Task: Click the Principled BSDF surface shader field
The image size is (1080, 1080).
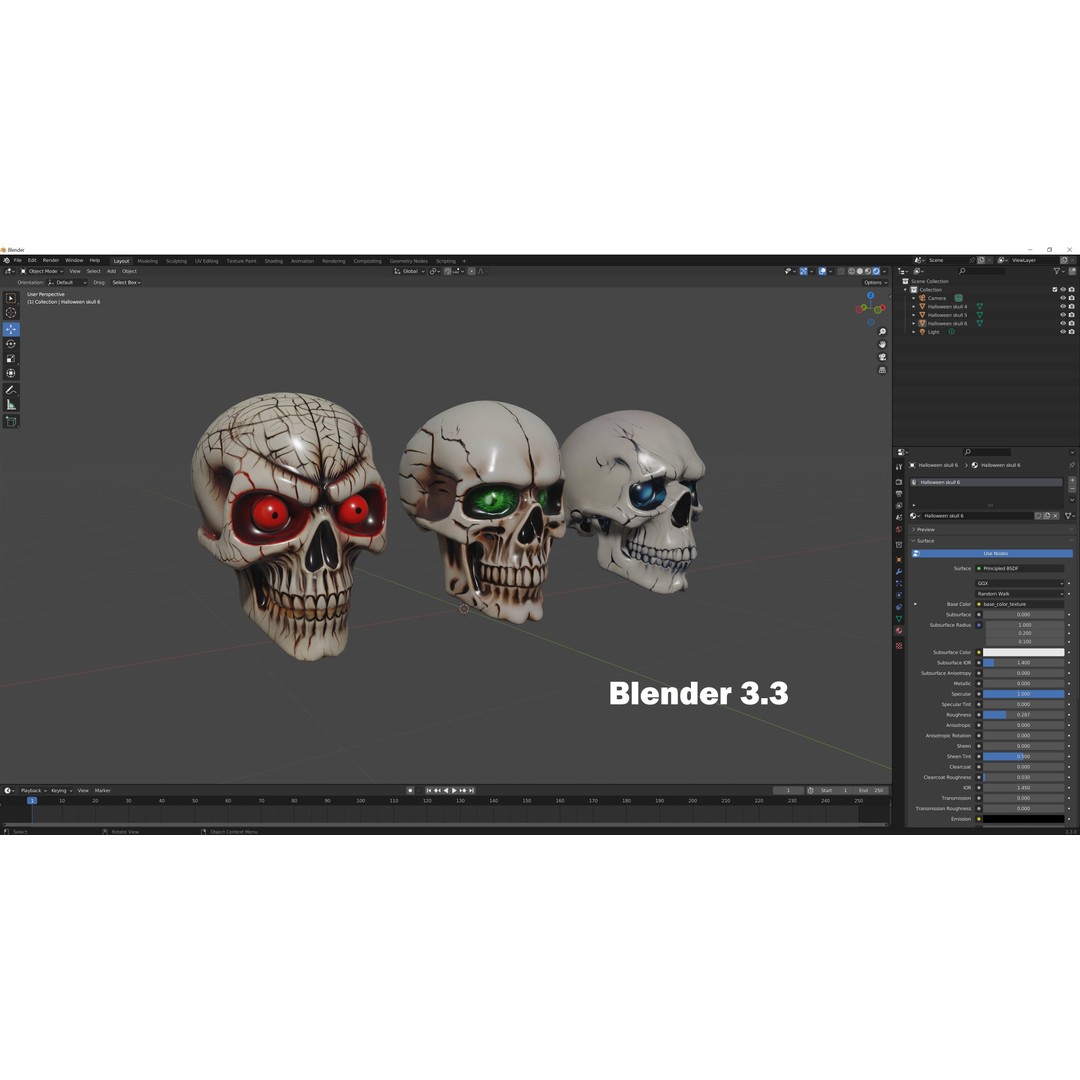Action: coord(1019,569)
